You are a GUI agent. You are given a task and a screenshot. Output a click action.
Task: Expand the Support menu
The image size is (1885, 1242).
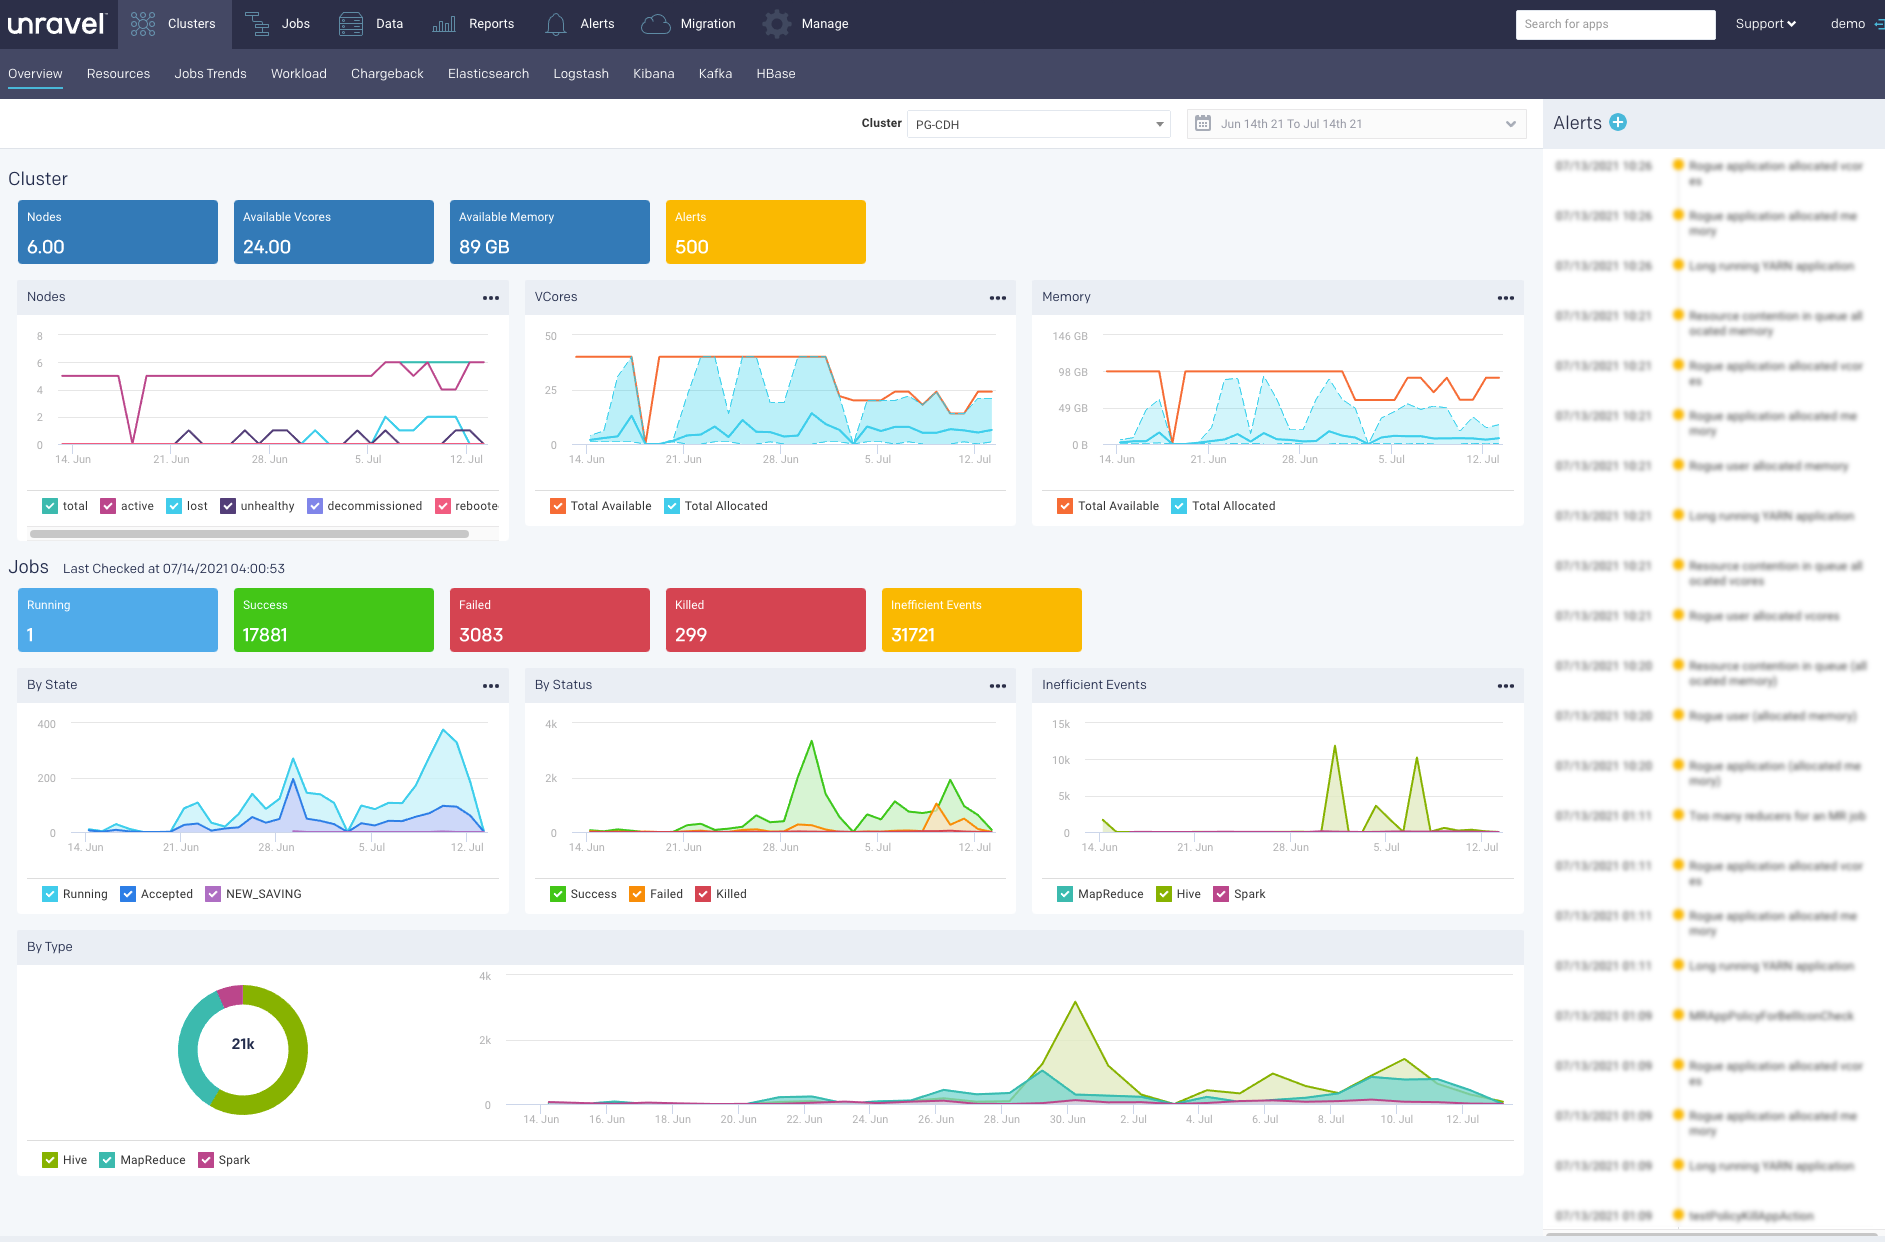click(x=1765, y=24)
